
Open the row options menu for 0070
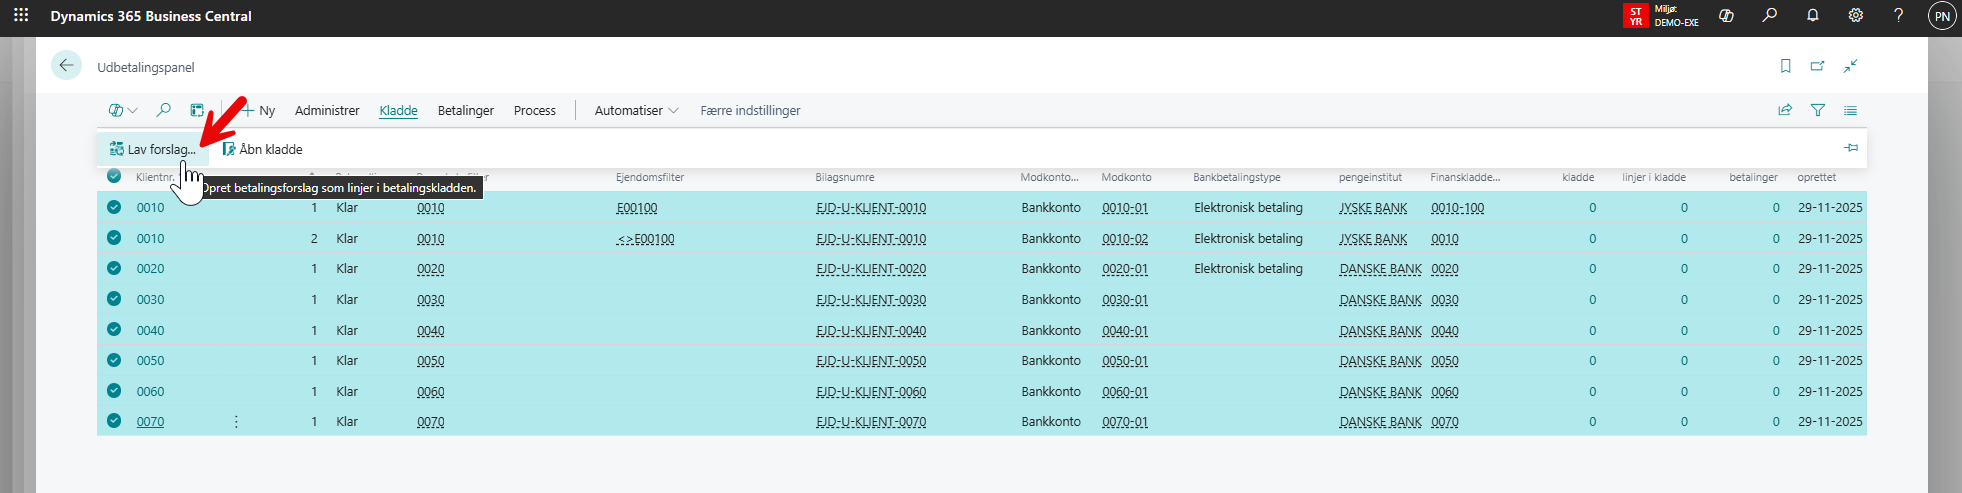click(236, 422)
